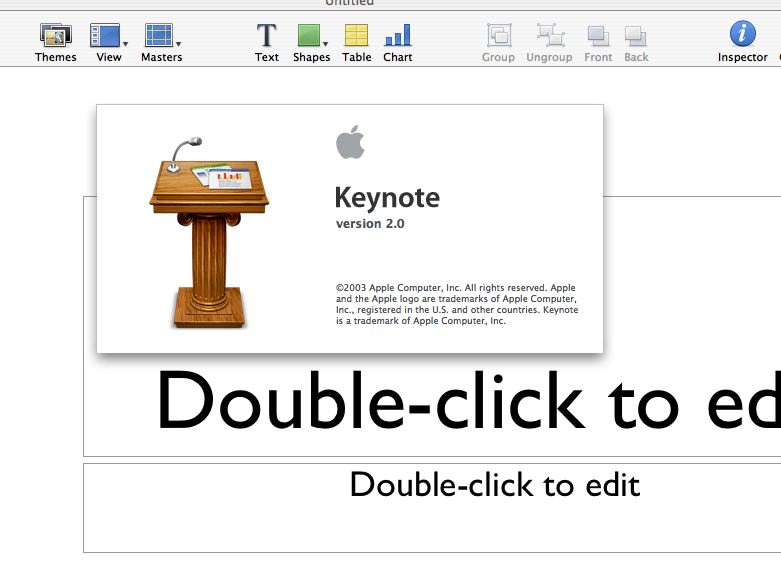Open the Themes chooser icon
The height and width of the screenshot is (572, 781).
[55, 35]
